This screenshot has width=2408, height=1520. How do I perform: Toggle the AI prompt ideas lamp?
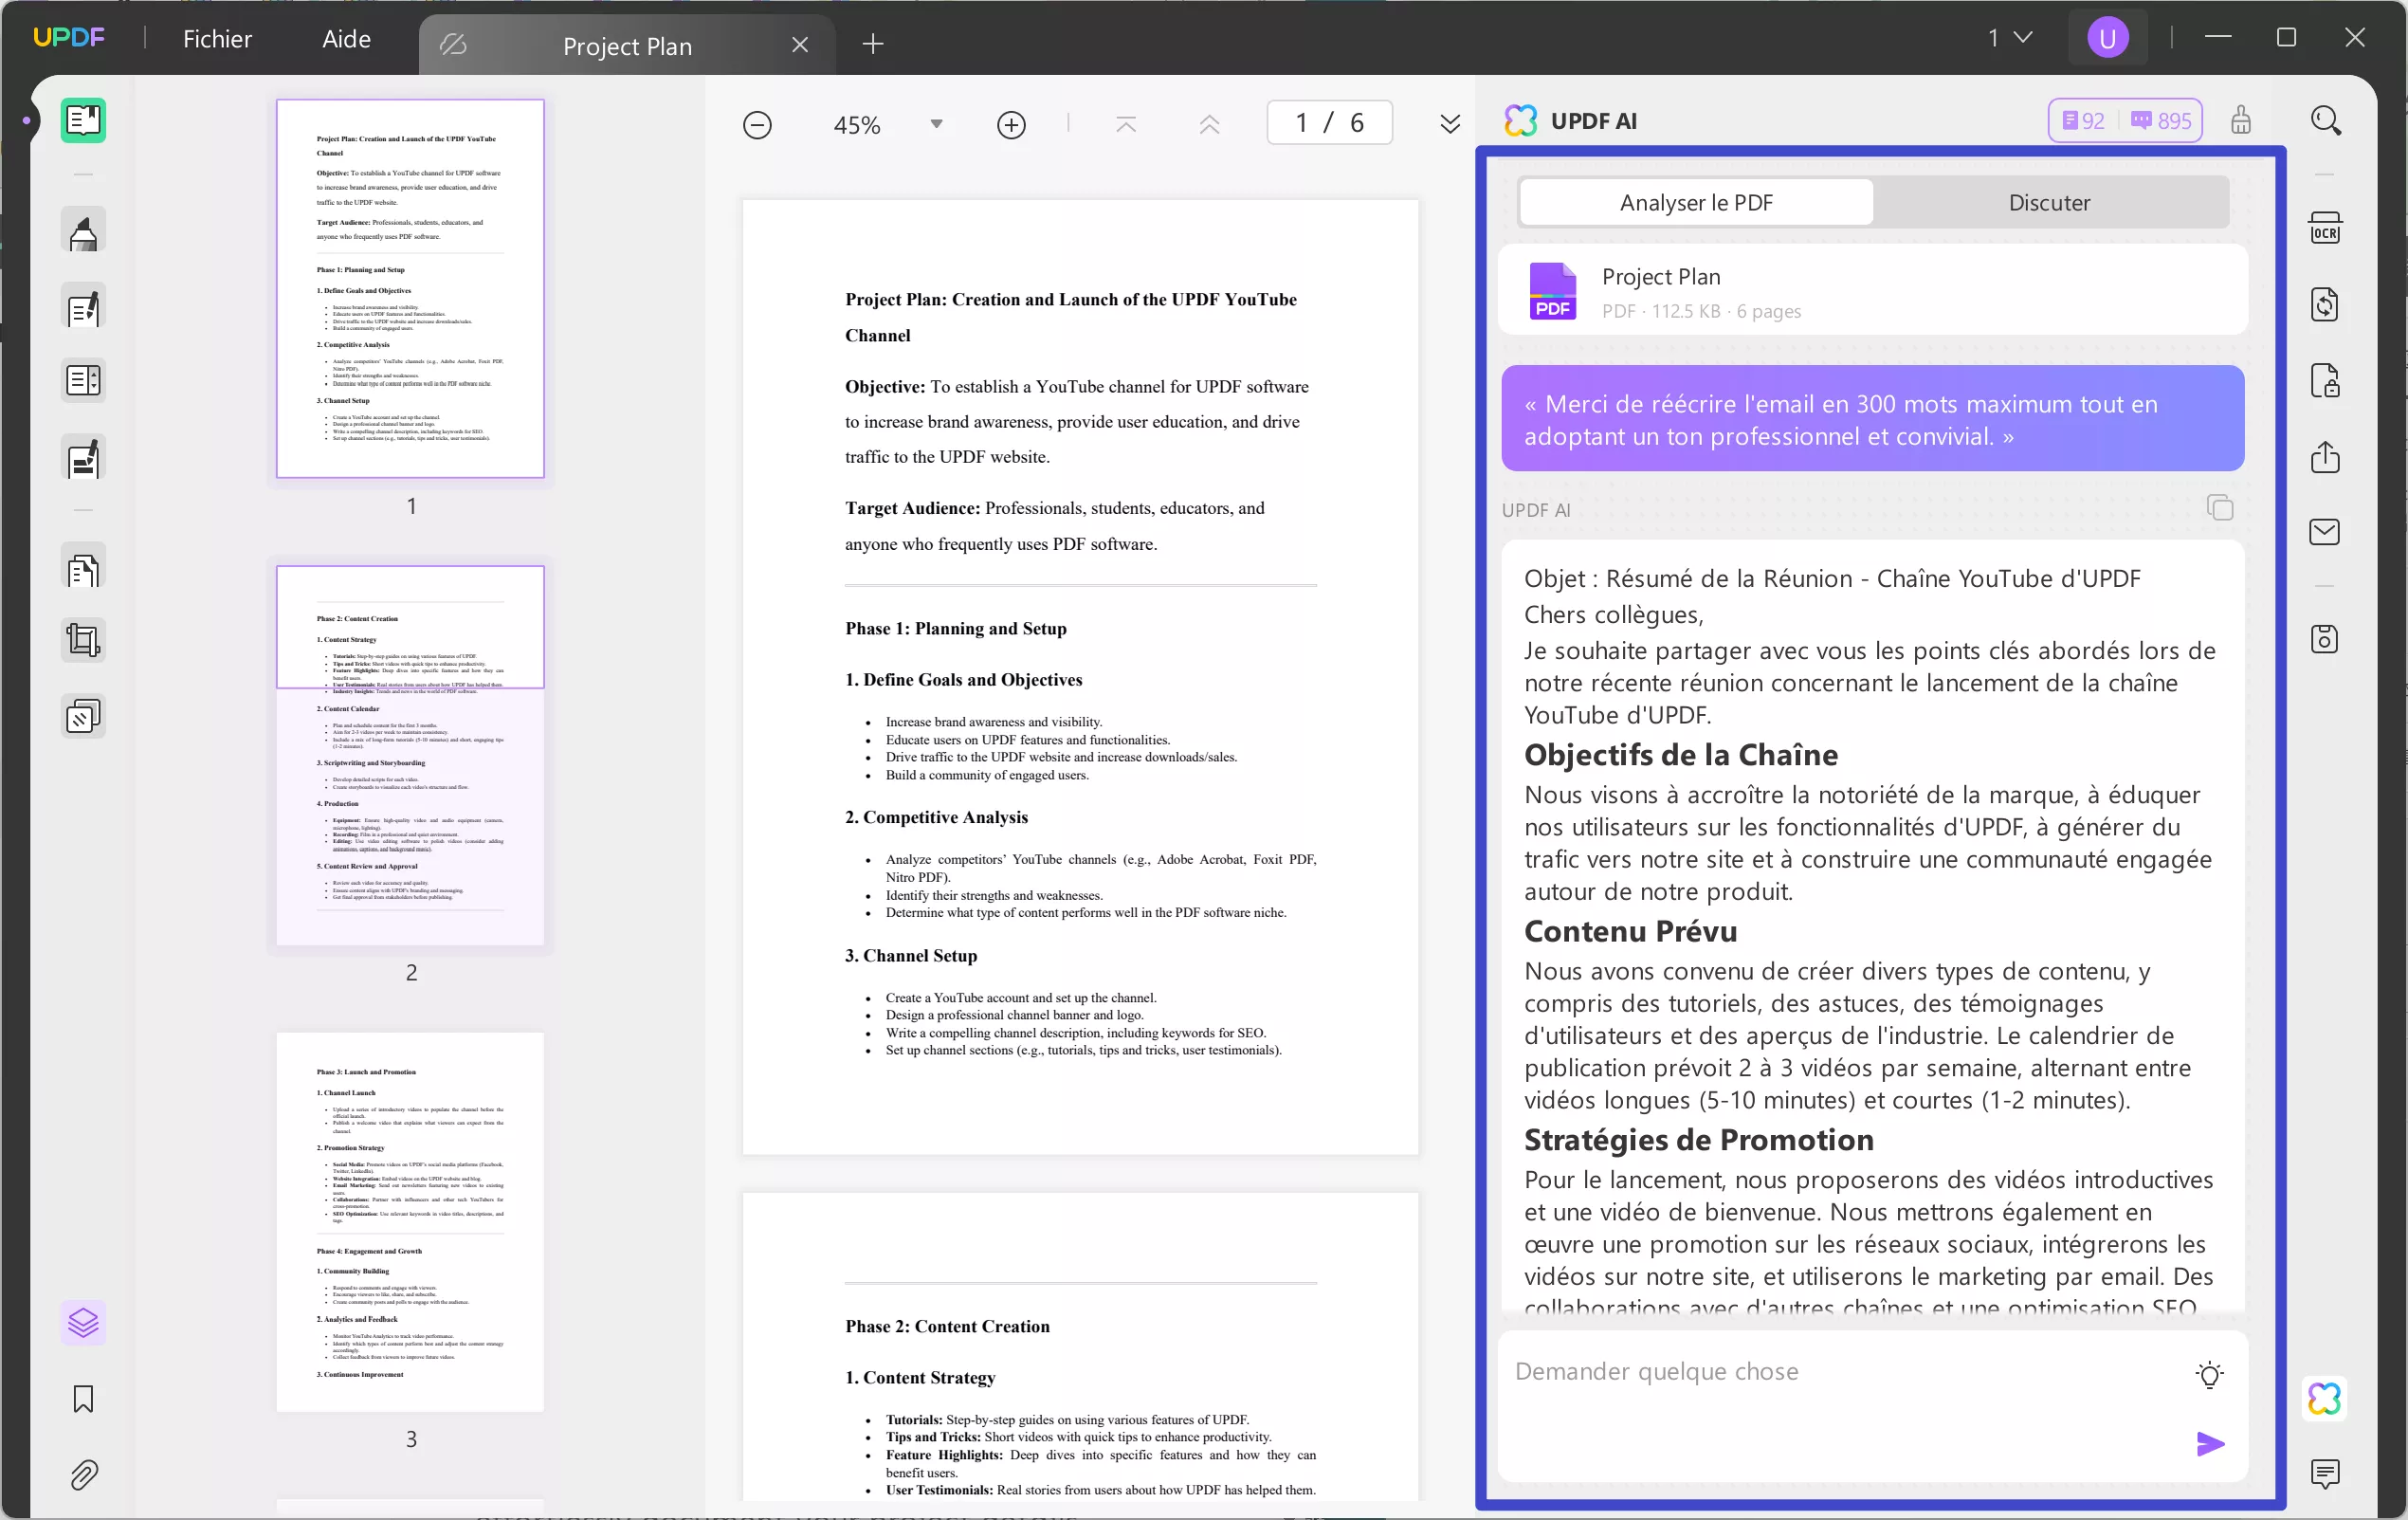click(x=2211, y=1374)
